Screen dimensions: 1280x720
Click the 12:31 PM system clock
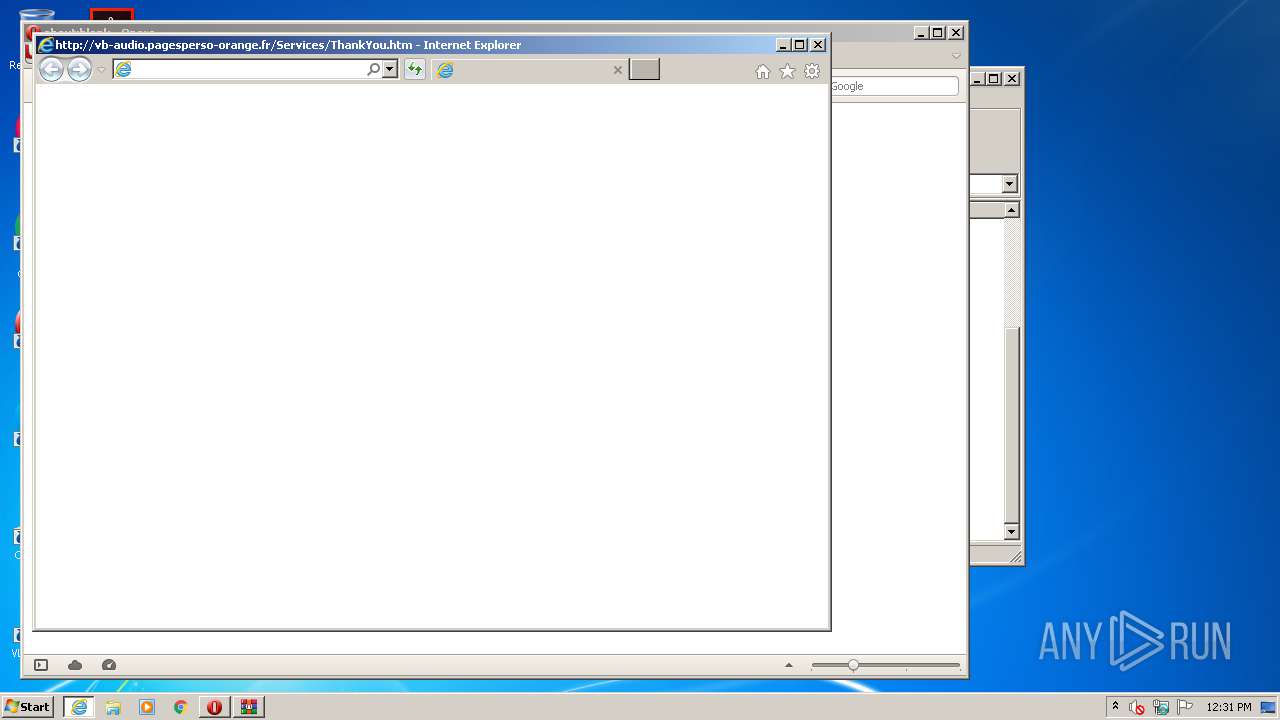pyautogui.click(x=1229, y=707)
